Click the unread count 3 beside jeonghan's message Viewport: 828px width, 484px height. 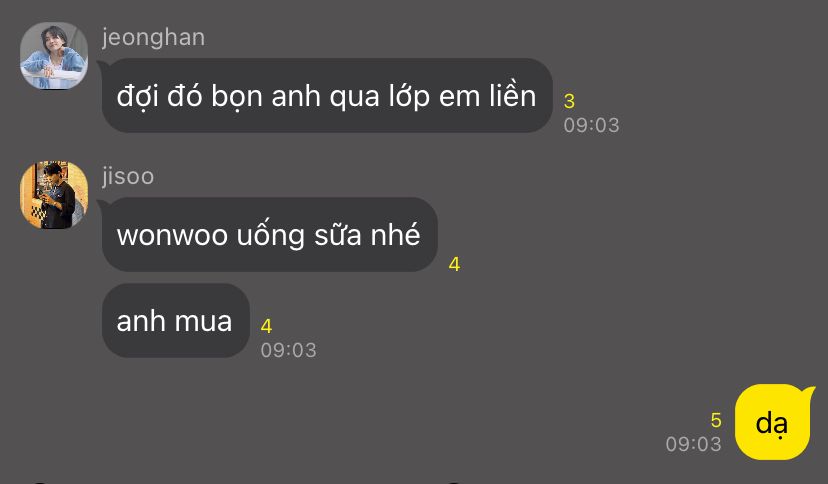569,101
